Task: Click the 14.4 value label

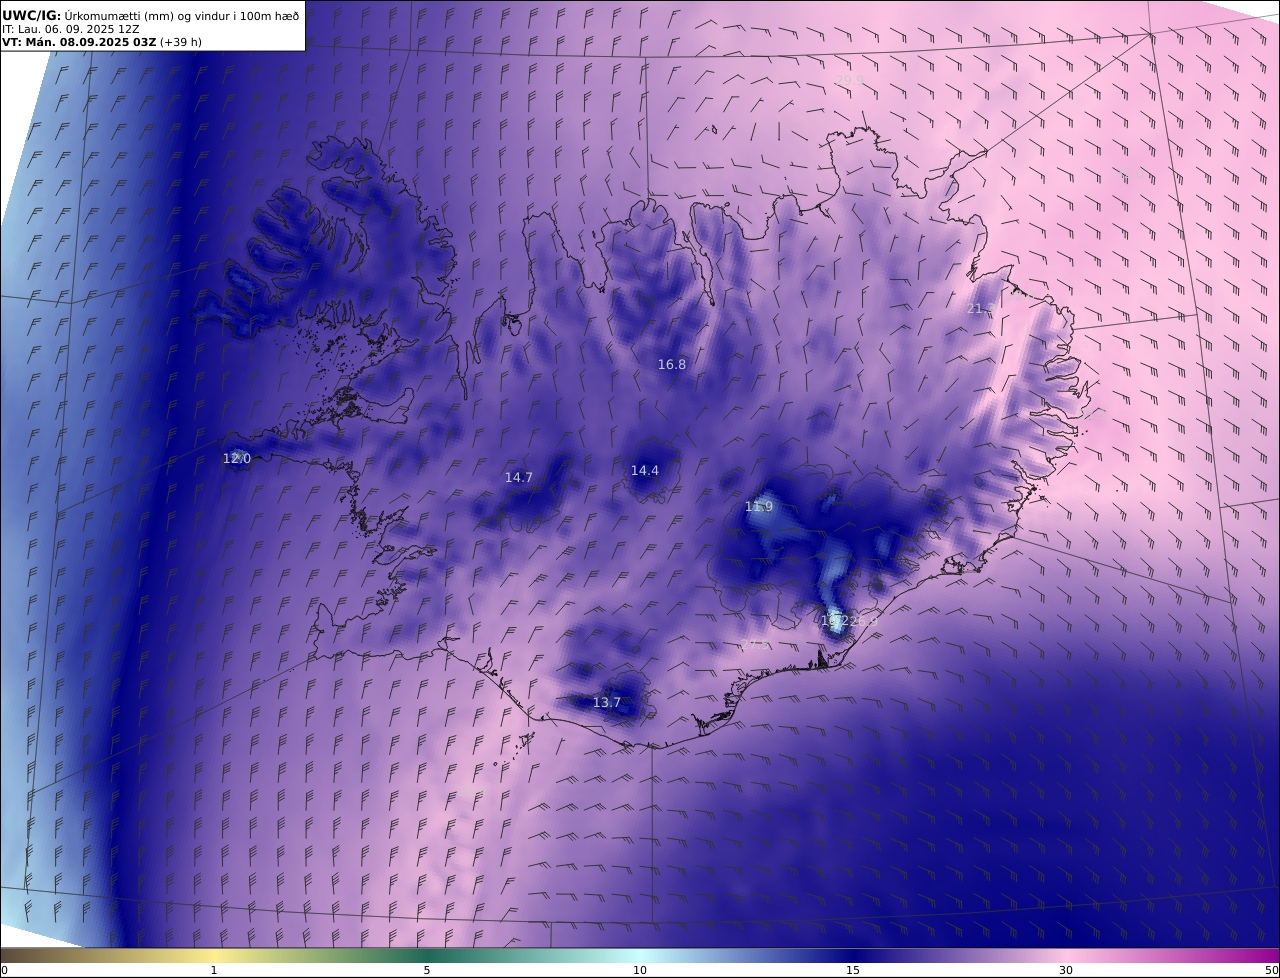Action: (x=645, y=471)
